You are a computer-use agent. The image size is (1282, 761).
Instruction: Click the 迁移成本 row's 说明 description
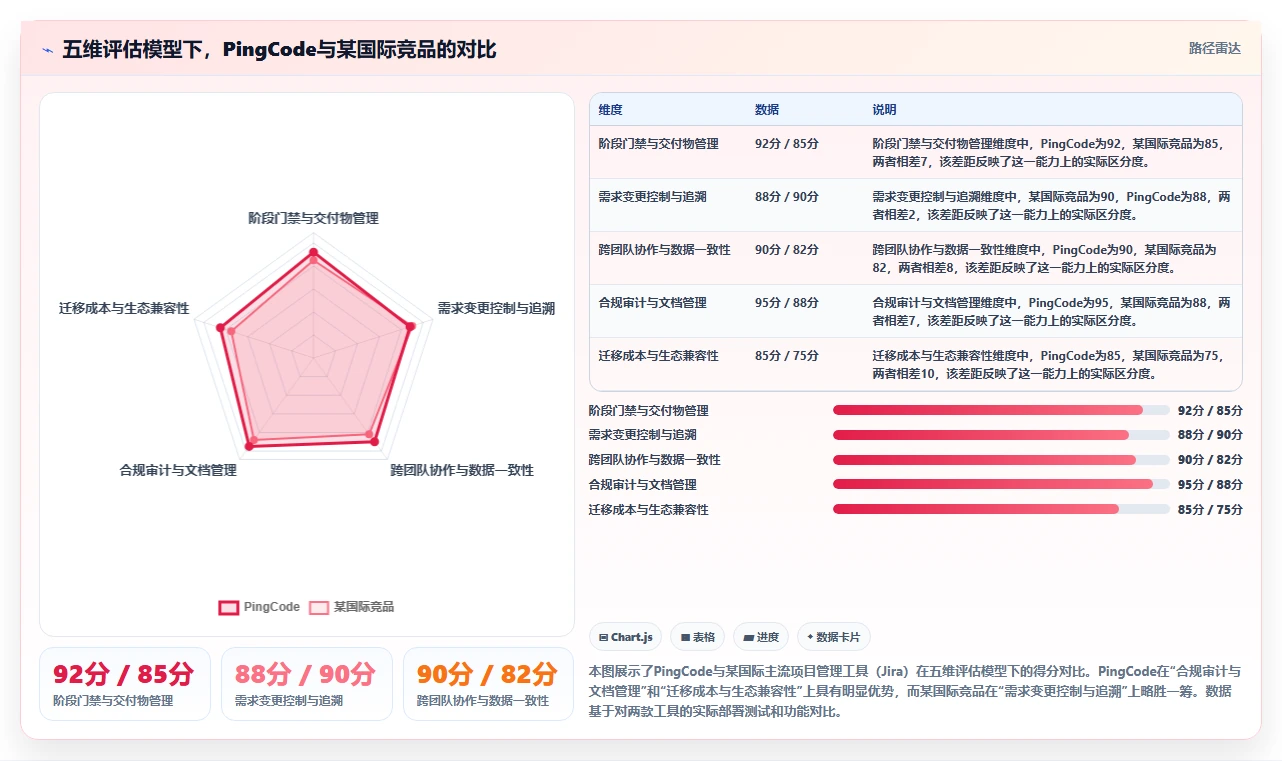1048,365
